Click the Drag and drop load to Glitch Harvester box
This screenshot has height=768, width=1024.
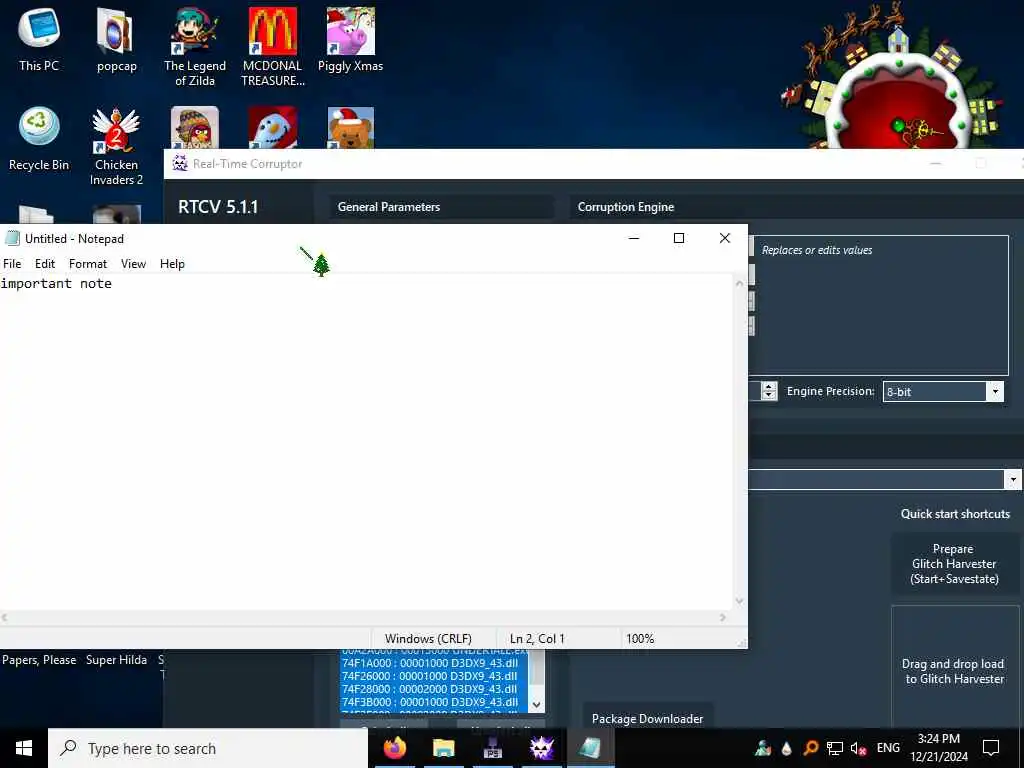coord(955,666)
